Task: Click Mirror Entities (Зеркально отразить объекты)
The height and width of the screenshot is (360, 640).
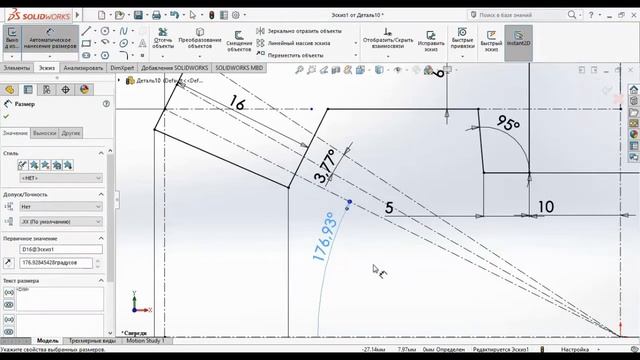Action: click(x=300, y=31)
